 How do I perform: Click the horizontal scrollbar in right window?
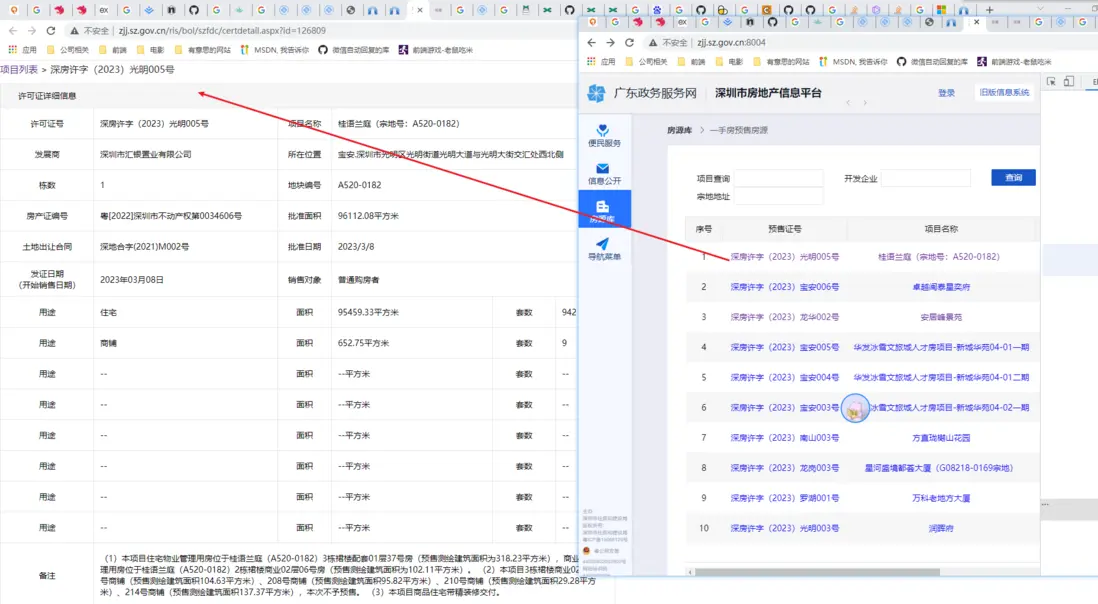click(816, 572)
